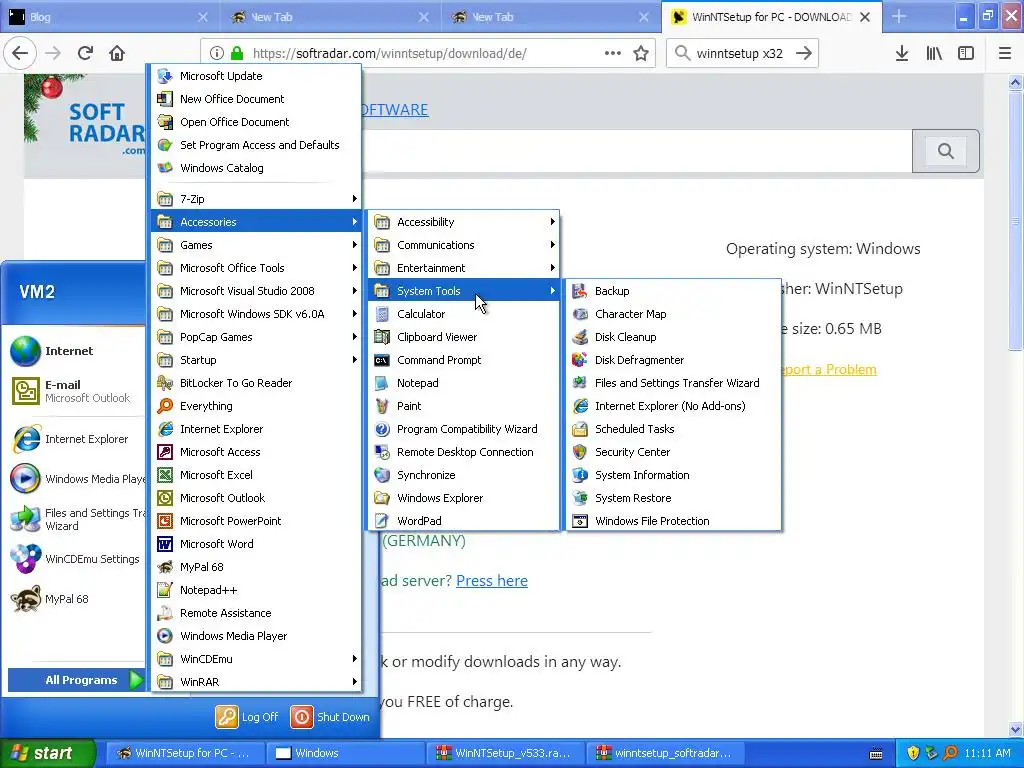Click the site search magnifier button
This screenshot has width=1024, height=768.
click(x=945, y=151)
